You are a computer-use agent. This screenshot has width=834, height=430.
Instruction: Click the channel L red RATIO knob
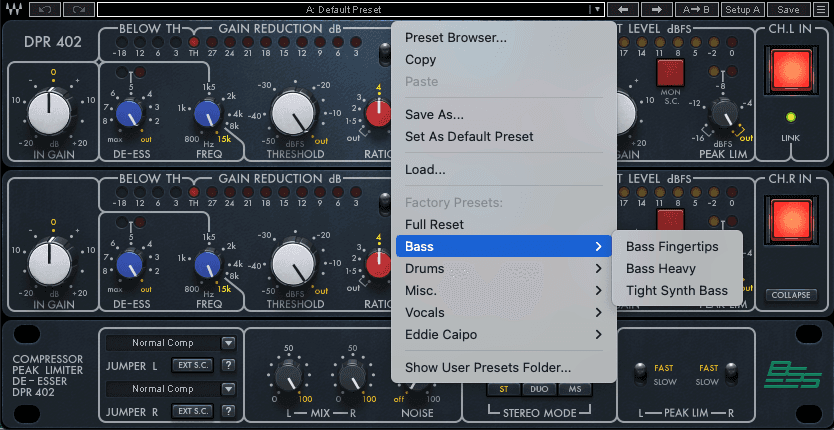379,113
